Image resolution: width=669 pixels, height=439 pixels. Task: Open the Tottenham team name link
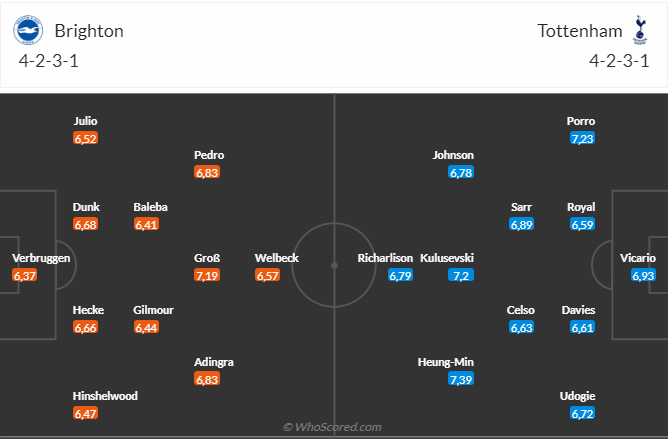point(579,31)
